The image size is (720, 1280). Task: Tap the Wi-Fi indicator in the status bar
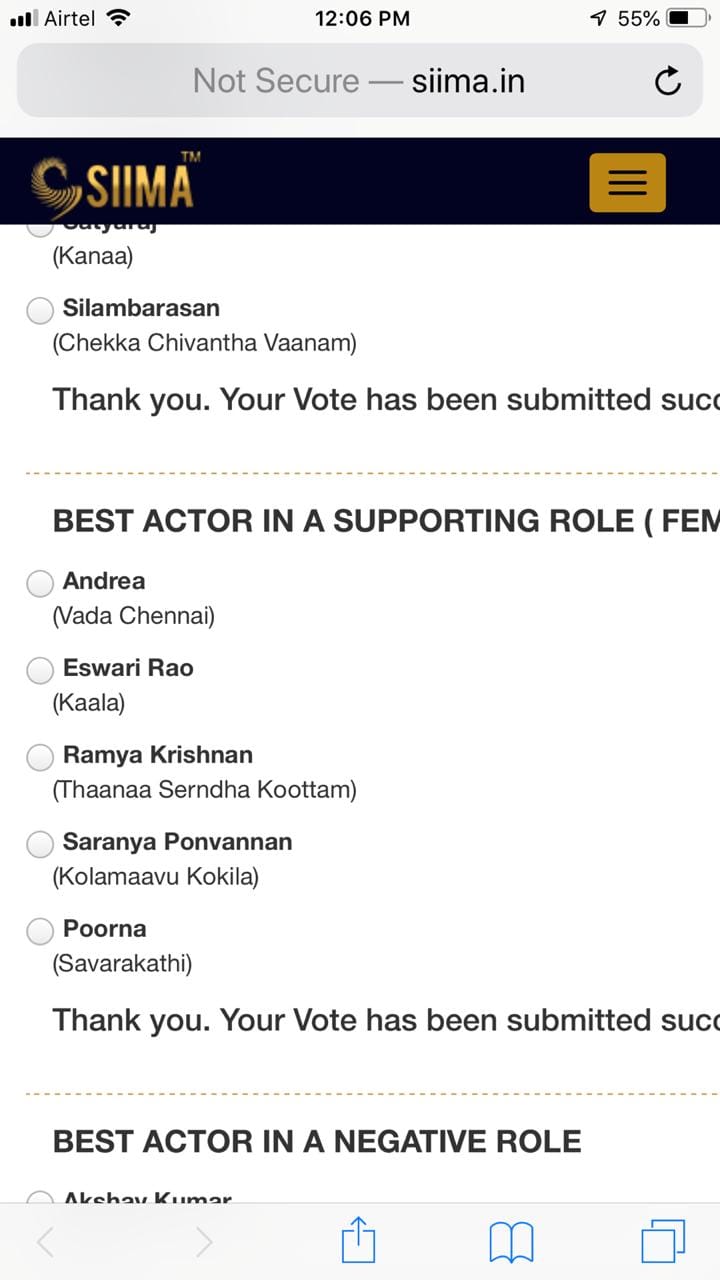[118, 18]
